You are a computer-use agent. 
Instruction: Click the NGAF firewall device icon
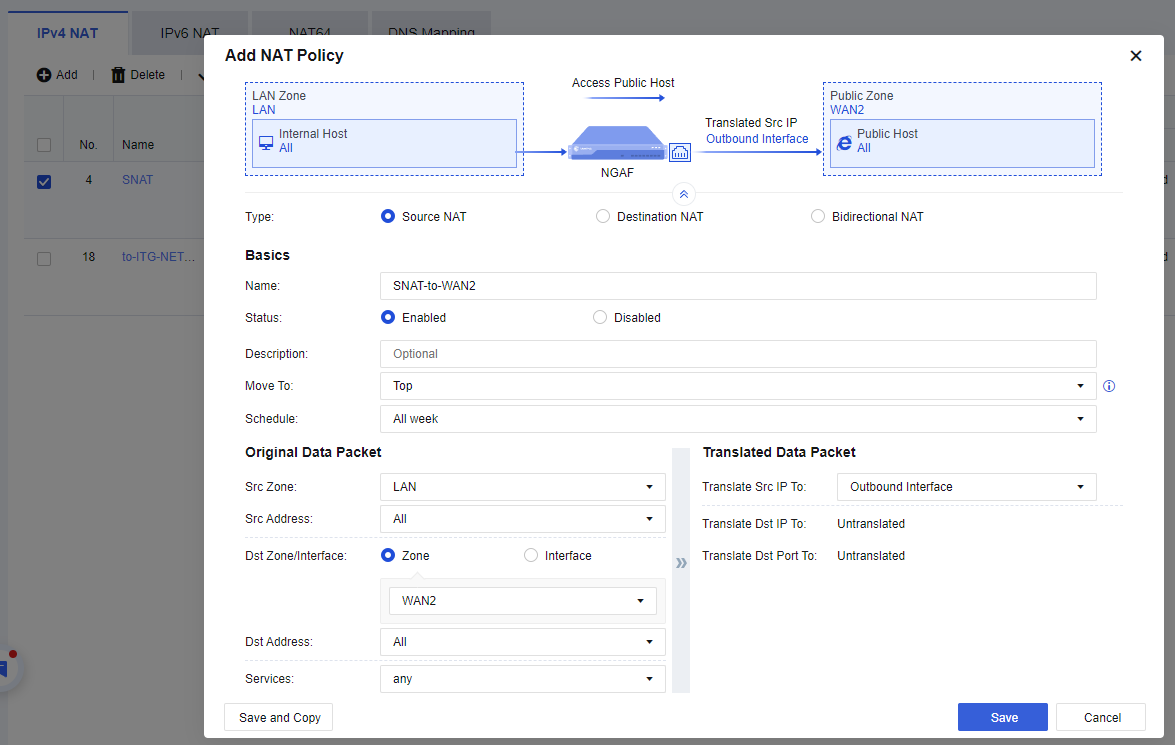[617, 145]
